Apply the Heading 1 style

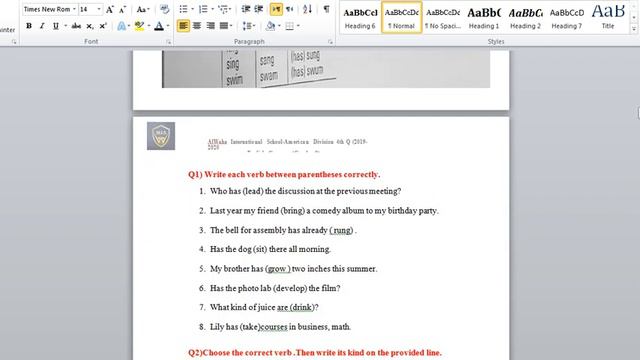click(x=484, y=18)
